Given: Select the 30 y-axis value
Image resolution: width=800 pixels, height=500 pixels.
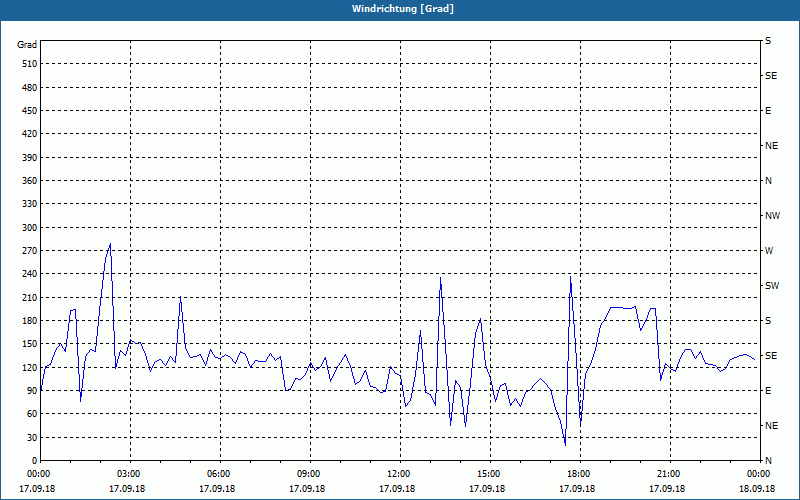Looking at the screenshot, I should click(32, 437).
